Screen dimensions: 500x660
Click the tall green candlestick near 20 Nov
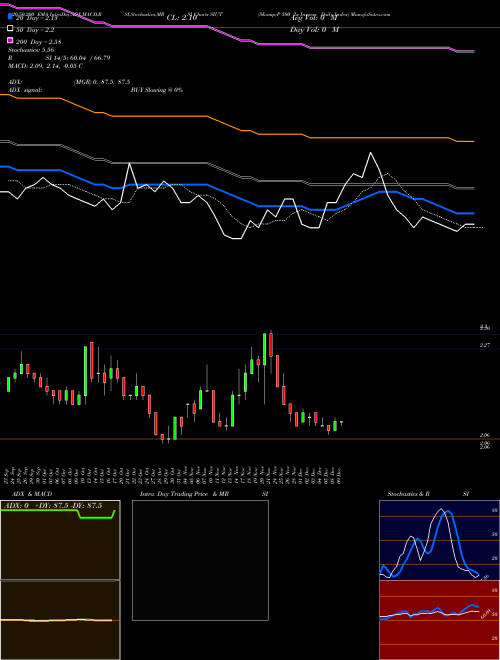pos(264,349)
